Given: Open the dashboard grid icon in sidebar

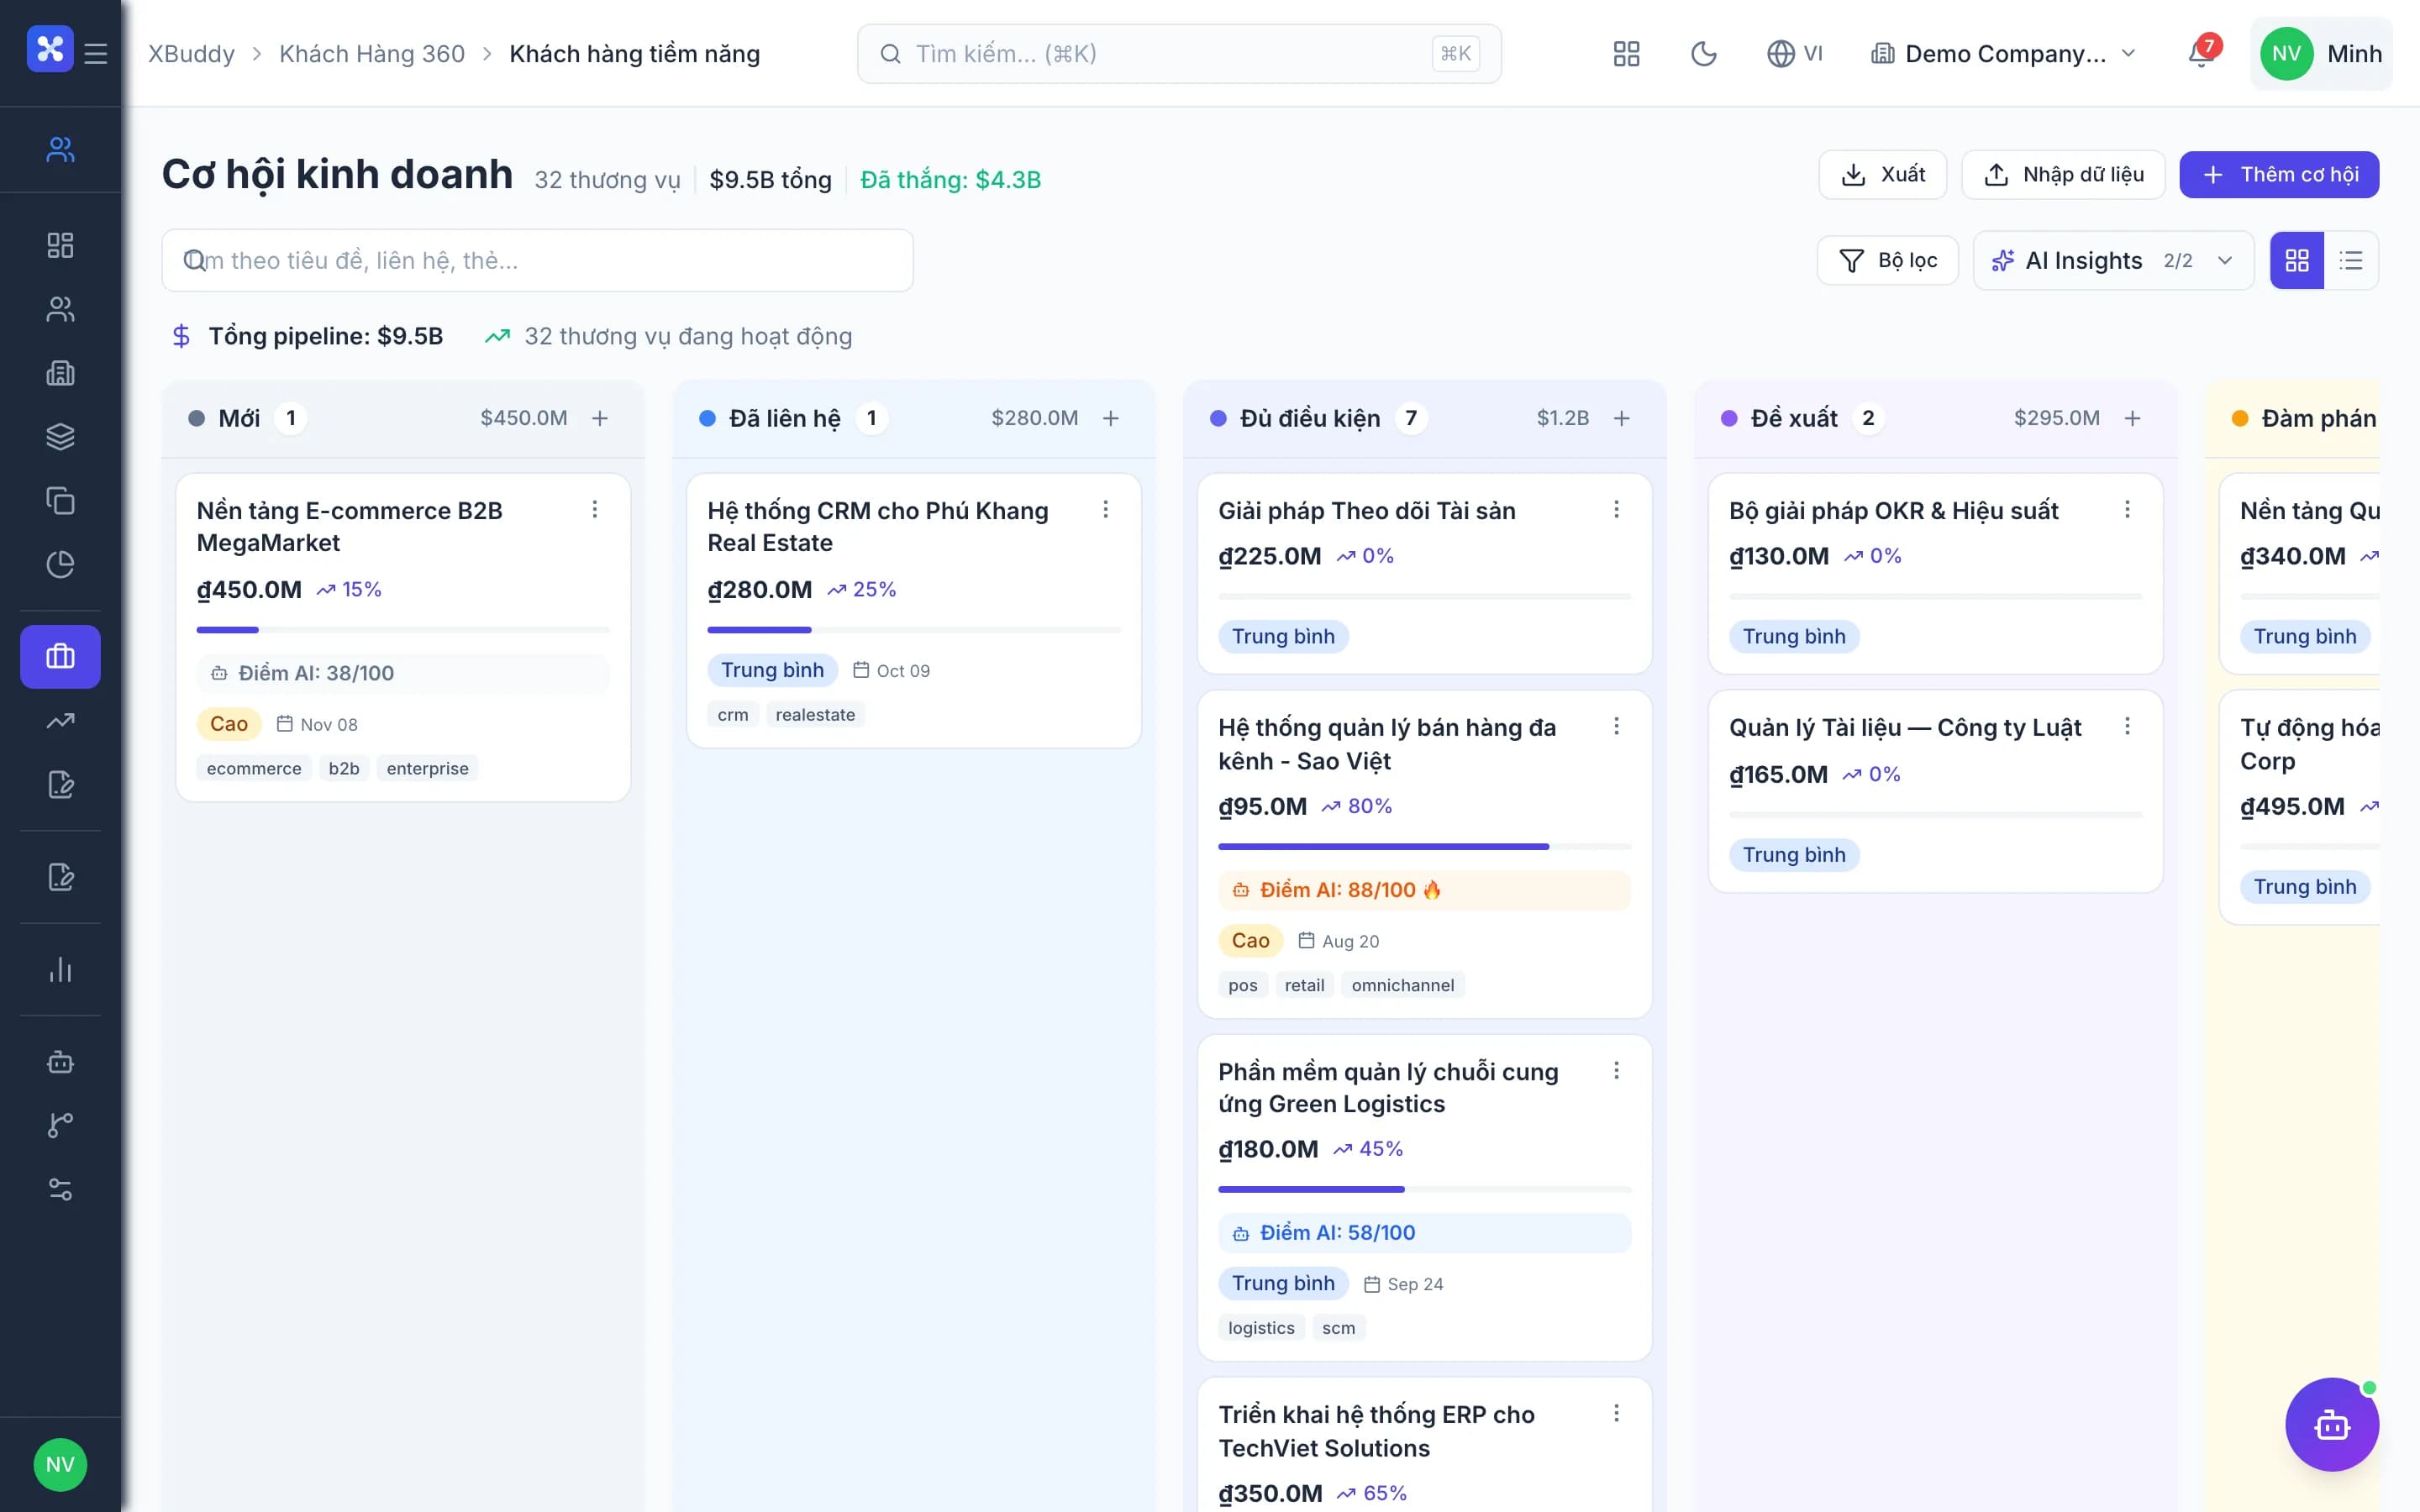Looking at the screenshot, I should tap(60, 245).
